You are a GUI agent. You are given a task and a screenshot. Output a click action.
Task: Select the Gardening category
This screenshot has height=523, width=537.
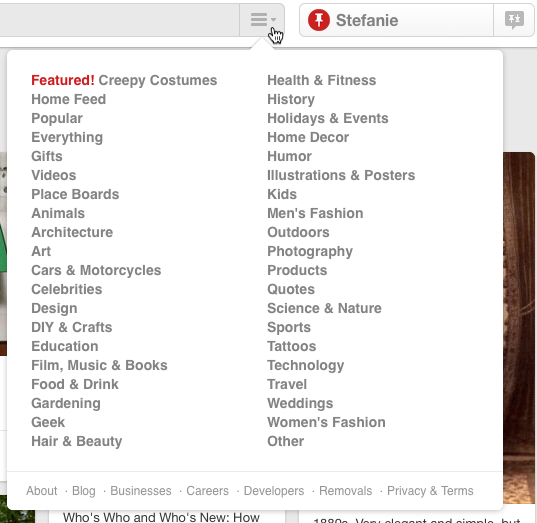pyautogui.click(x=66, y=403)
